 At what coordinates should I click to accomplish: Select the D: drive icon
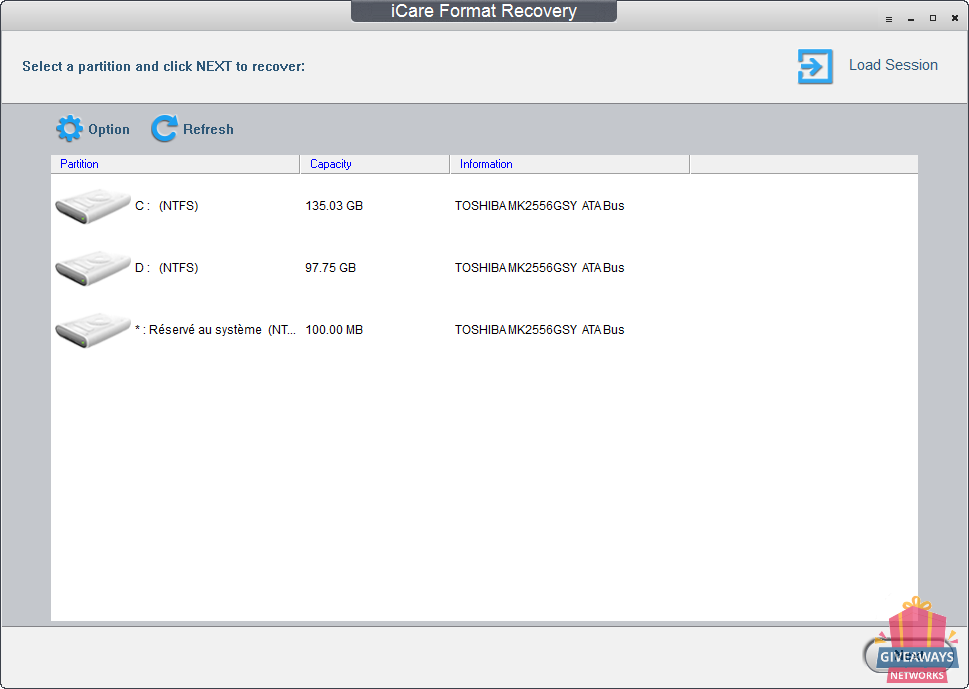(x=93, y=268)
